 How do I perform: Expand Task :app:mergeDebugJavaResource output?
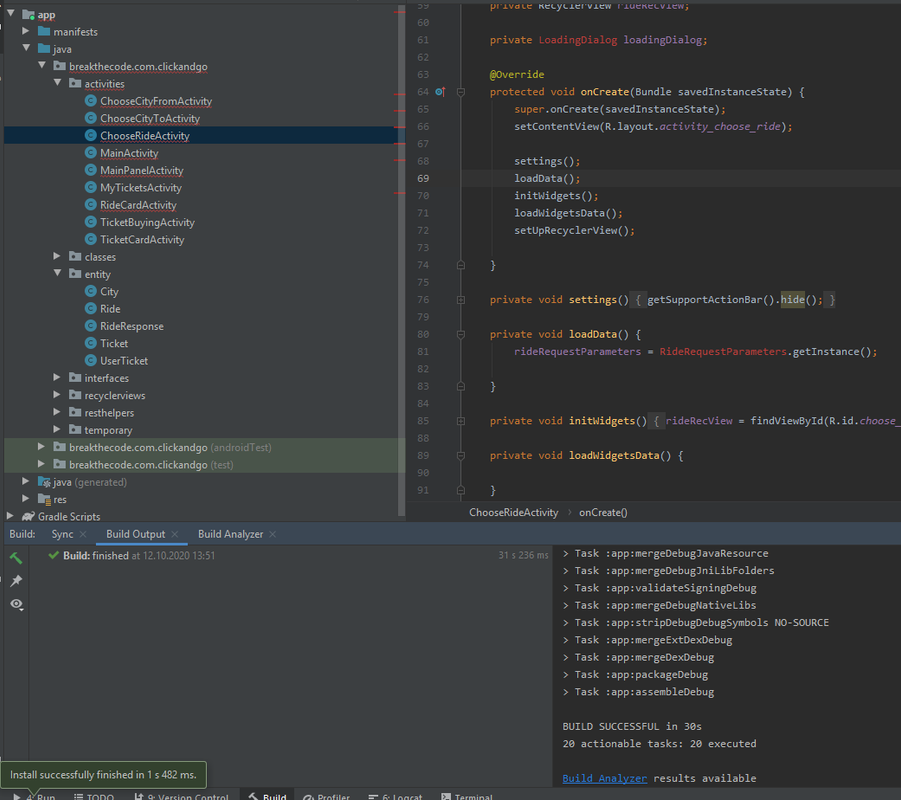point(566,553)
